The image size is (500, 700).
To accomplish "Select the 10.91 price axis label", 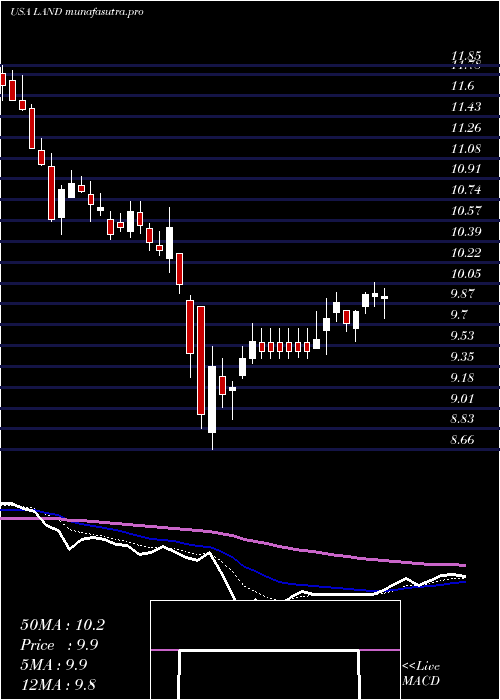I will coord(466,169).
